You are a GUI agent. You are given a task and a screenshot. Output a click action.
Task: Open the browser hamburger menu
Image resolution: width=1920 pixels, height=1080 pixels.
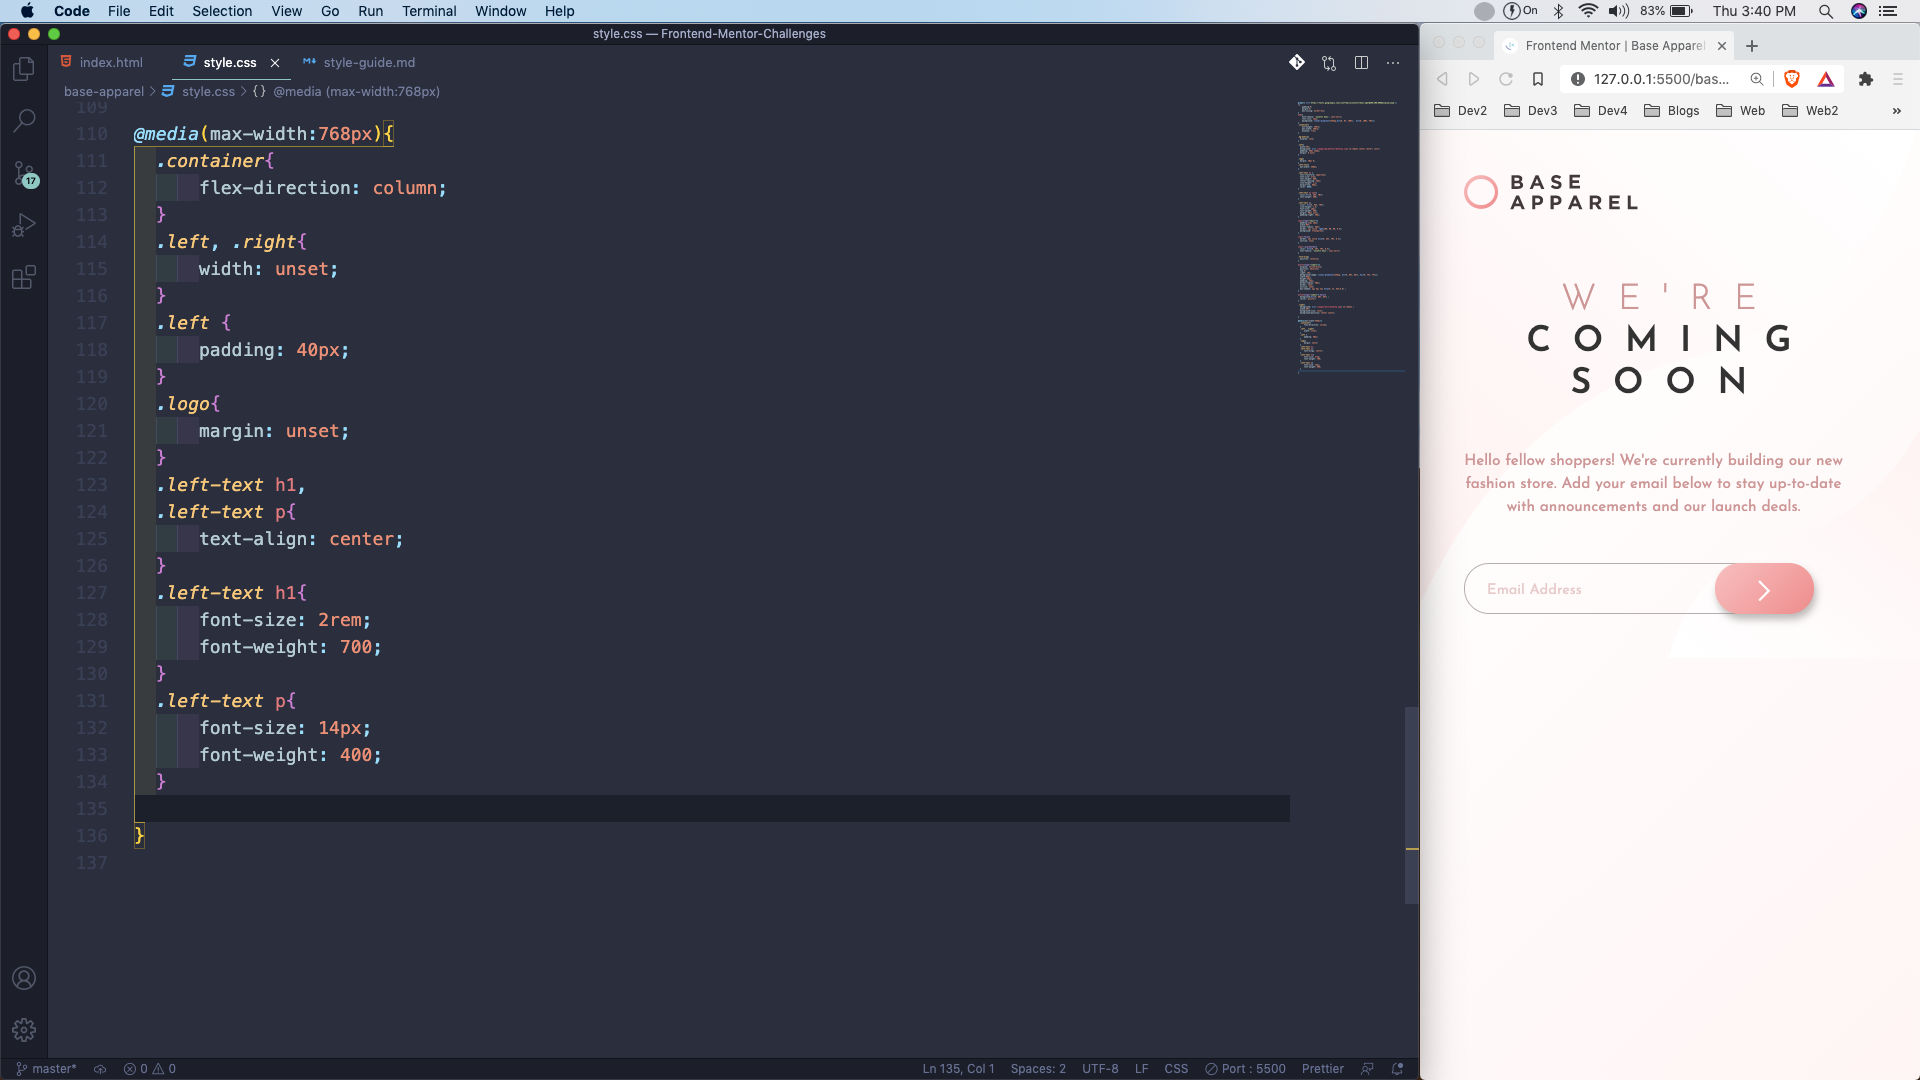[1898, 79]
